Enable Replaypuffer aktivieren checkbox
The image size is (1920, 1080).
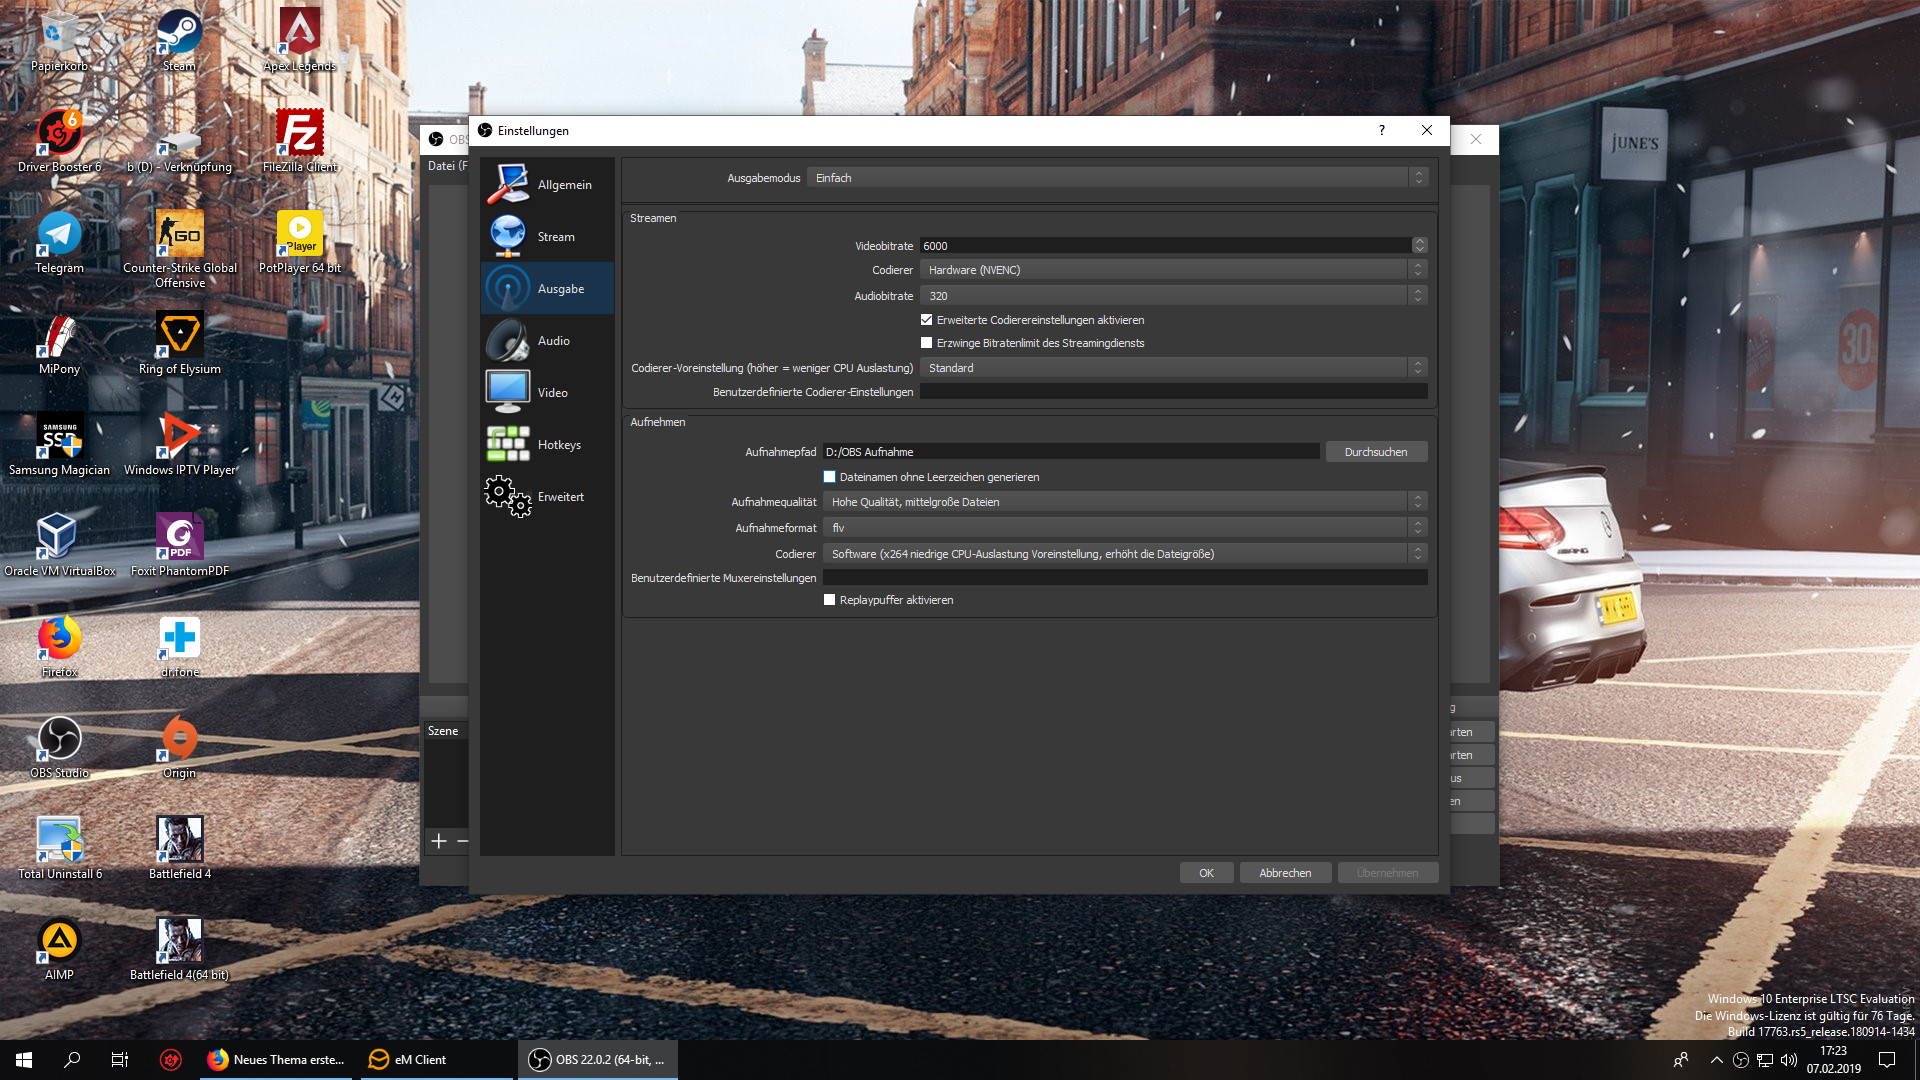point(829,600)
